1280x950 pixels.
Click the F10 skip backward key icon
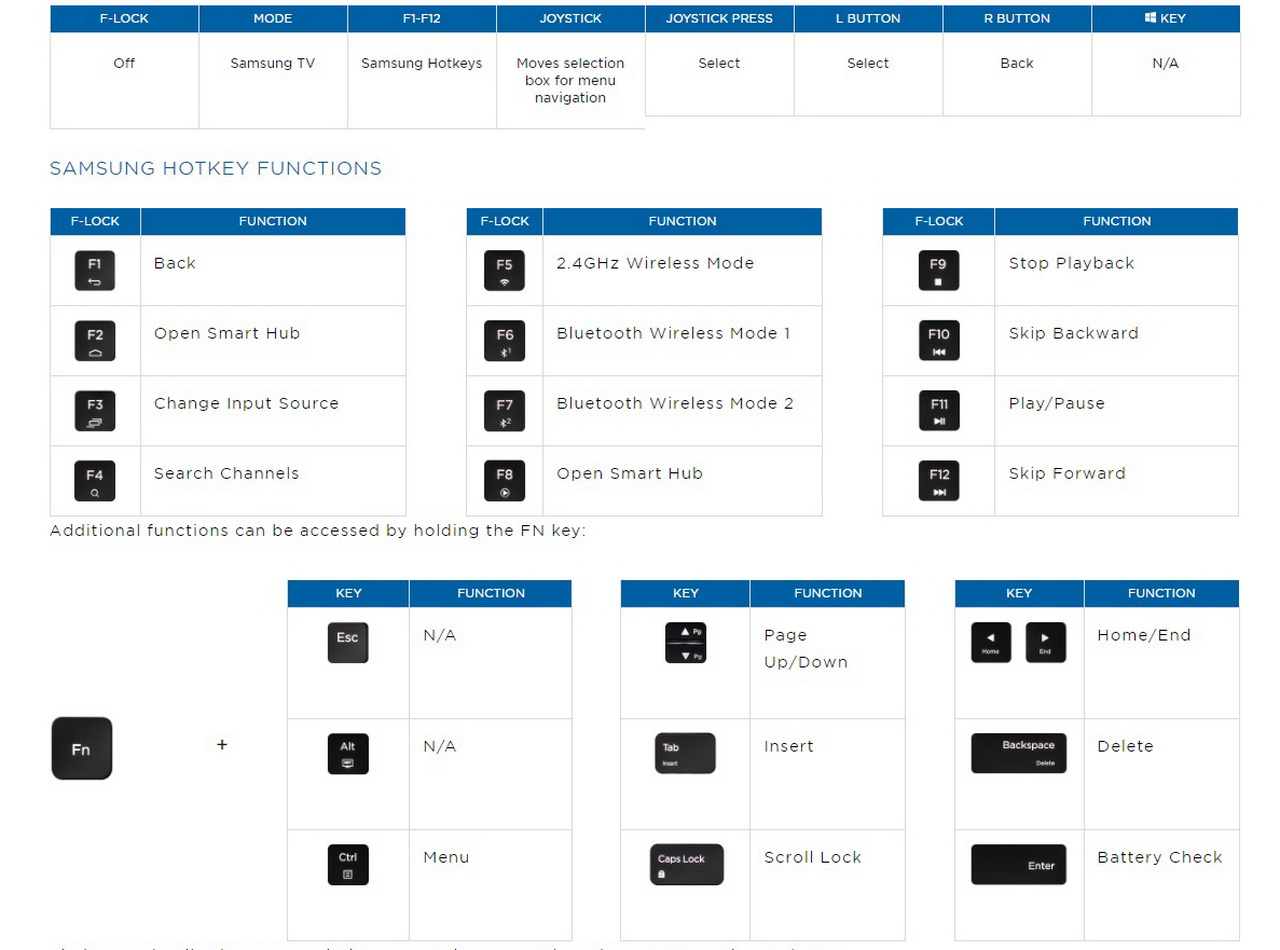pyautogui.click(x=939, y=341)
